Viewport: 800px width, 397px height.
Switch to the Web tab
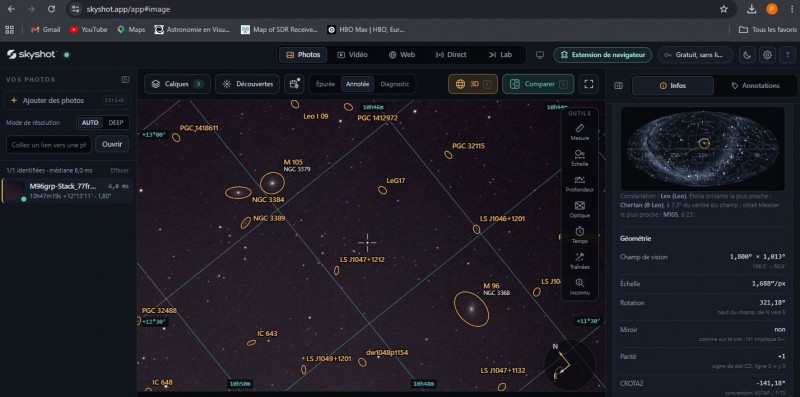[x=402, y=55]
